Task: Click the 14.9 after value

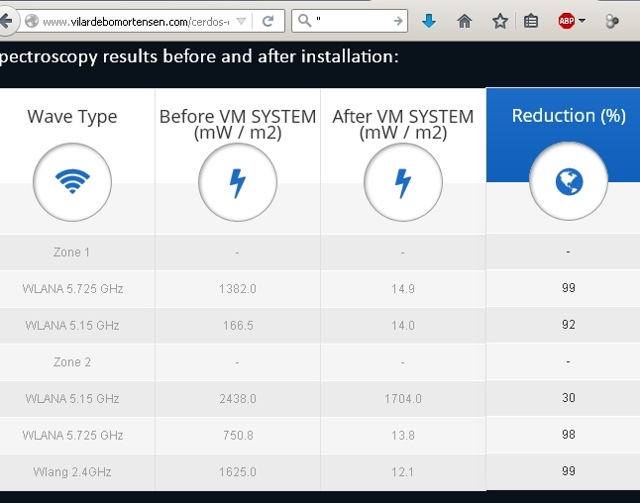Action: (403, 289)
